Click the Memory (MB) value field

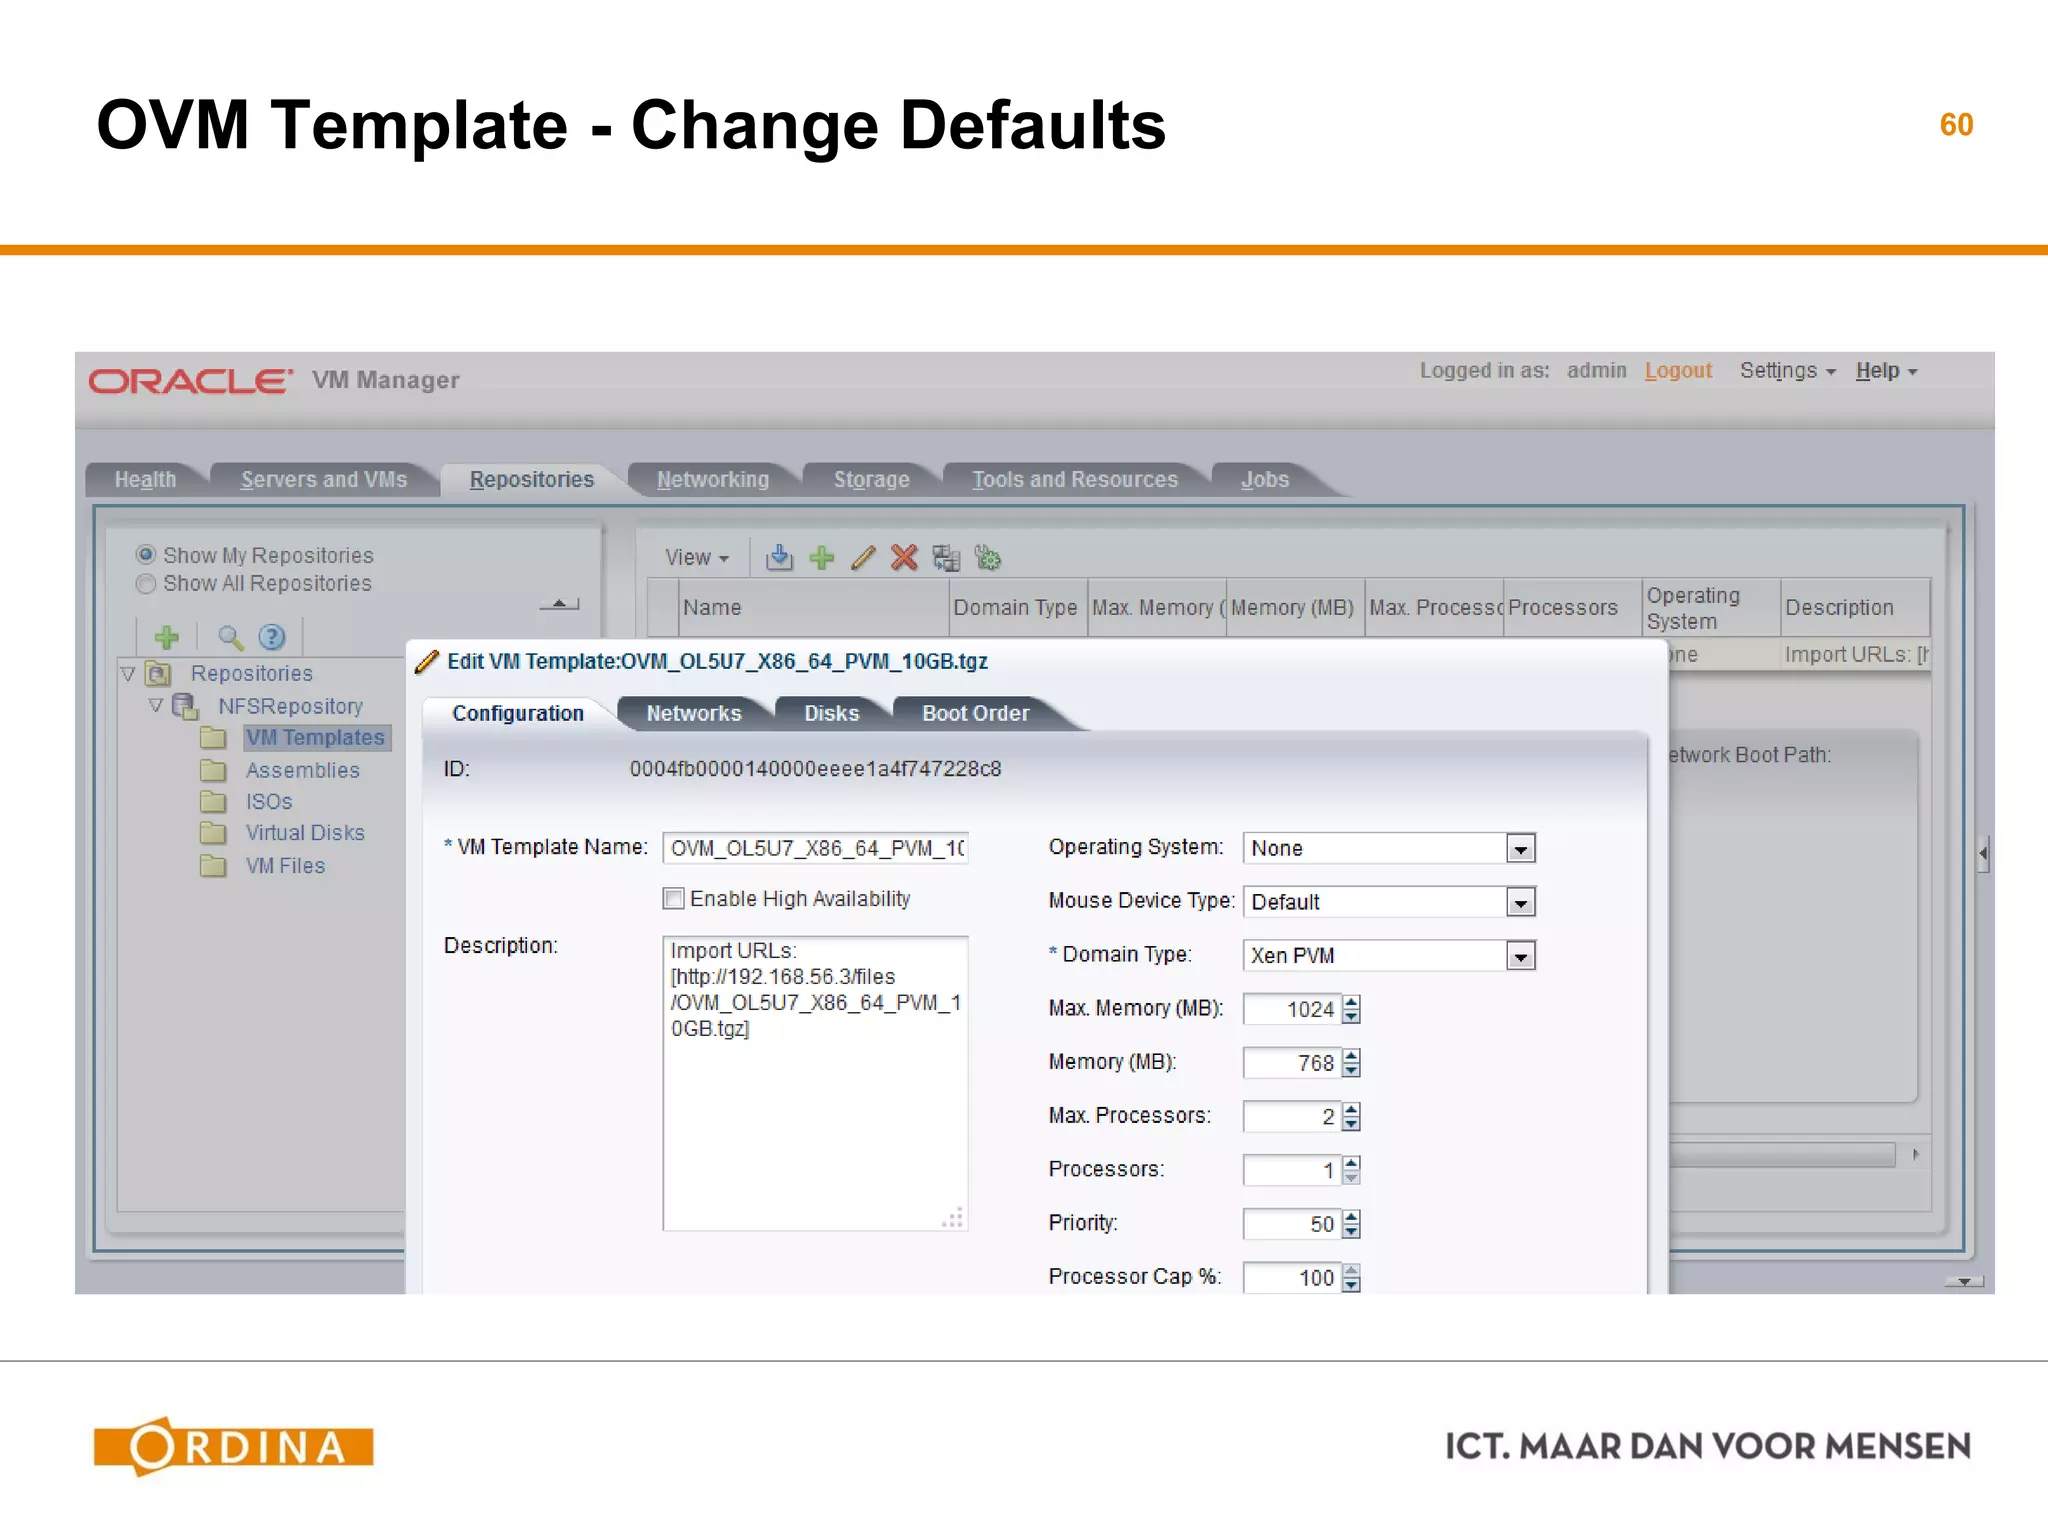pos(1292,1063)
